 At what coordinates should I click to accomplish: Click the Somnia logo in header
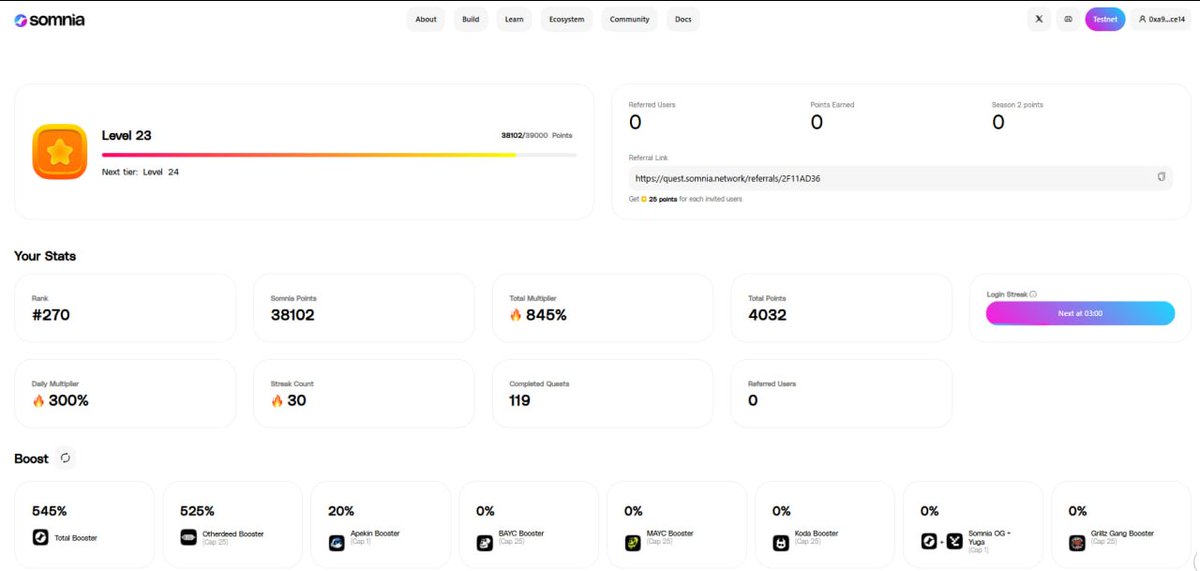pyautogui.click(x=49, y=19)
